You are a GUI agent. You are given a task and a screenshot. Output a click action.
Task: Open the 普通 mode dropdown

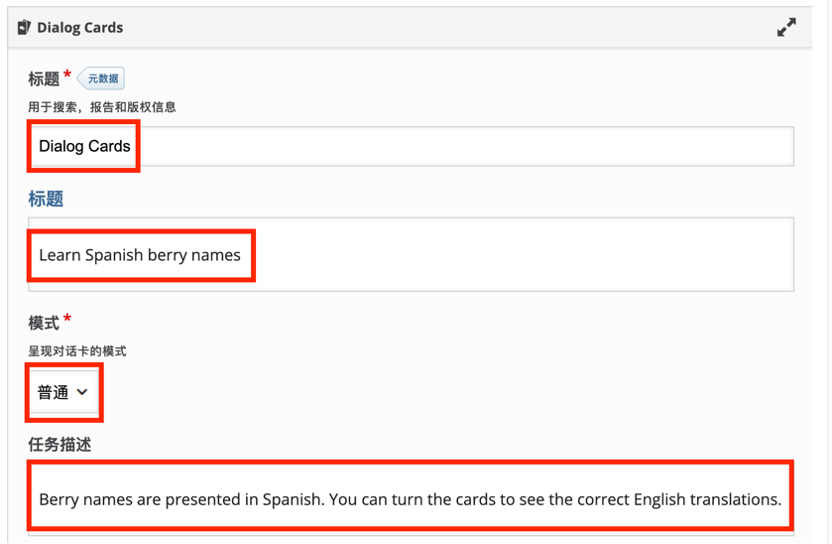tap(63, 392)
